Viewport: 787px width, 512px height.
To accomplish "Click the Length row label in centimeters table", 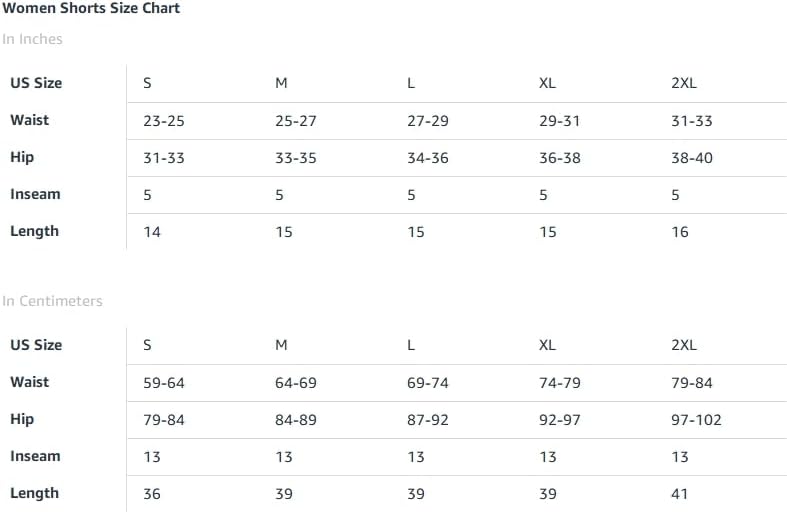I will (x=35, y=493).
